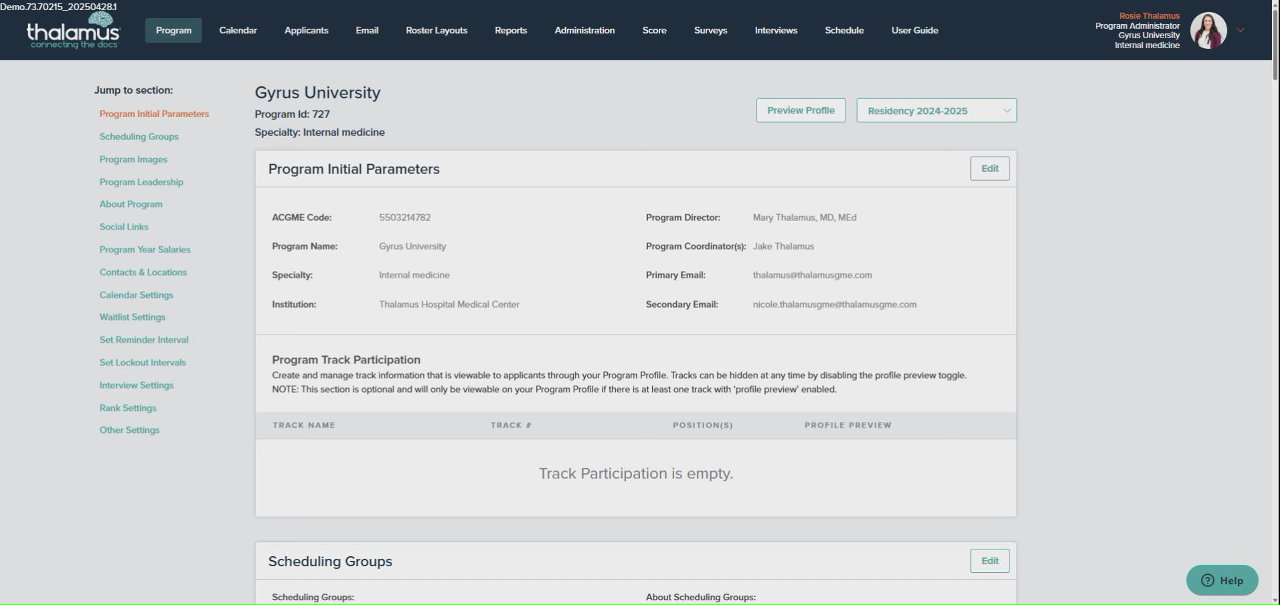
Task: Select the secondary email nicole.thalamusgme@thalamusgme.com
Action: [x=834, y=304]
